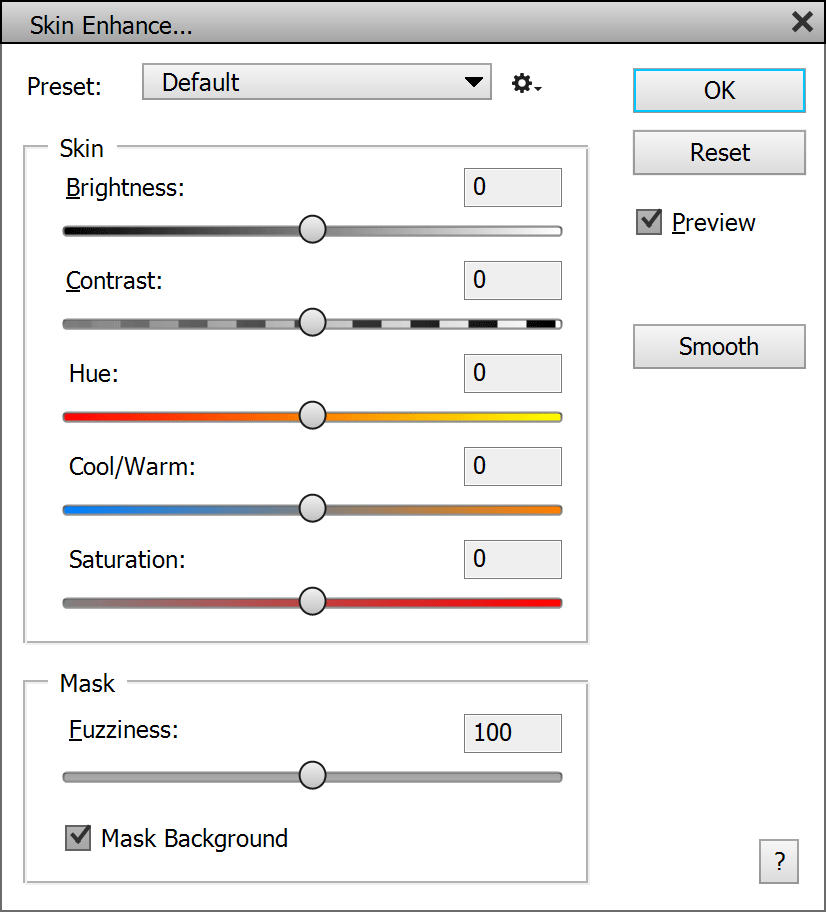Viewport: 826px width, 912px height.
Task: Click the Fuzziness value field
Action: pyautogui.click(x=513, y=733)
